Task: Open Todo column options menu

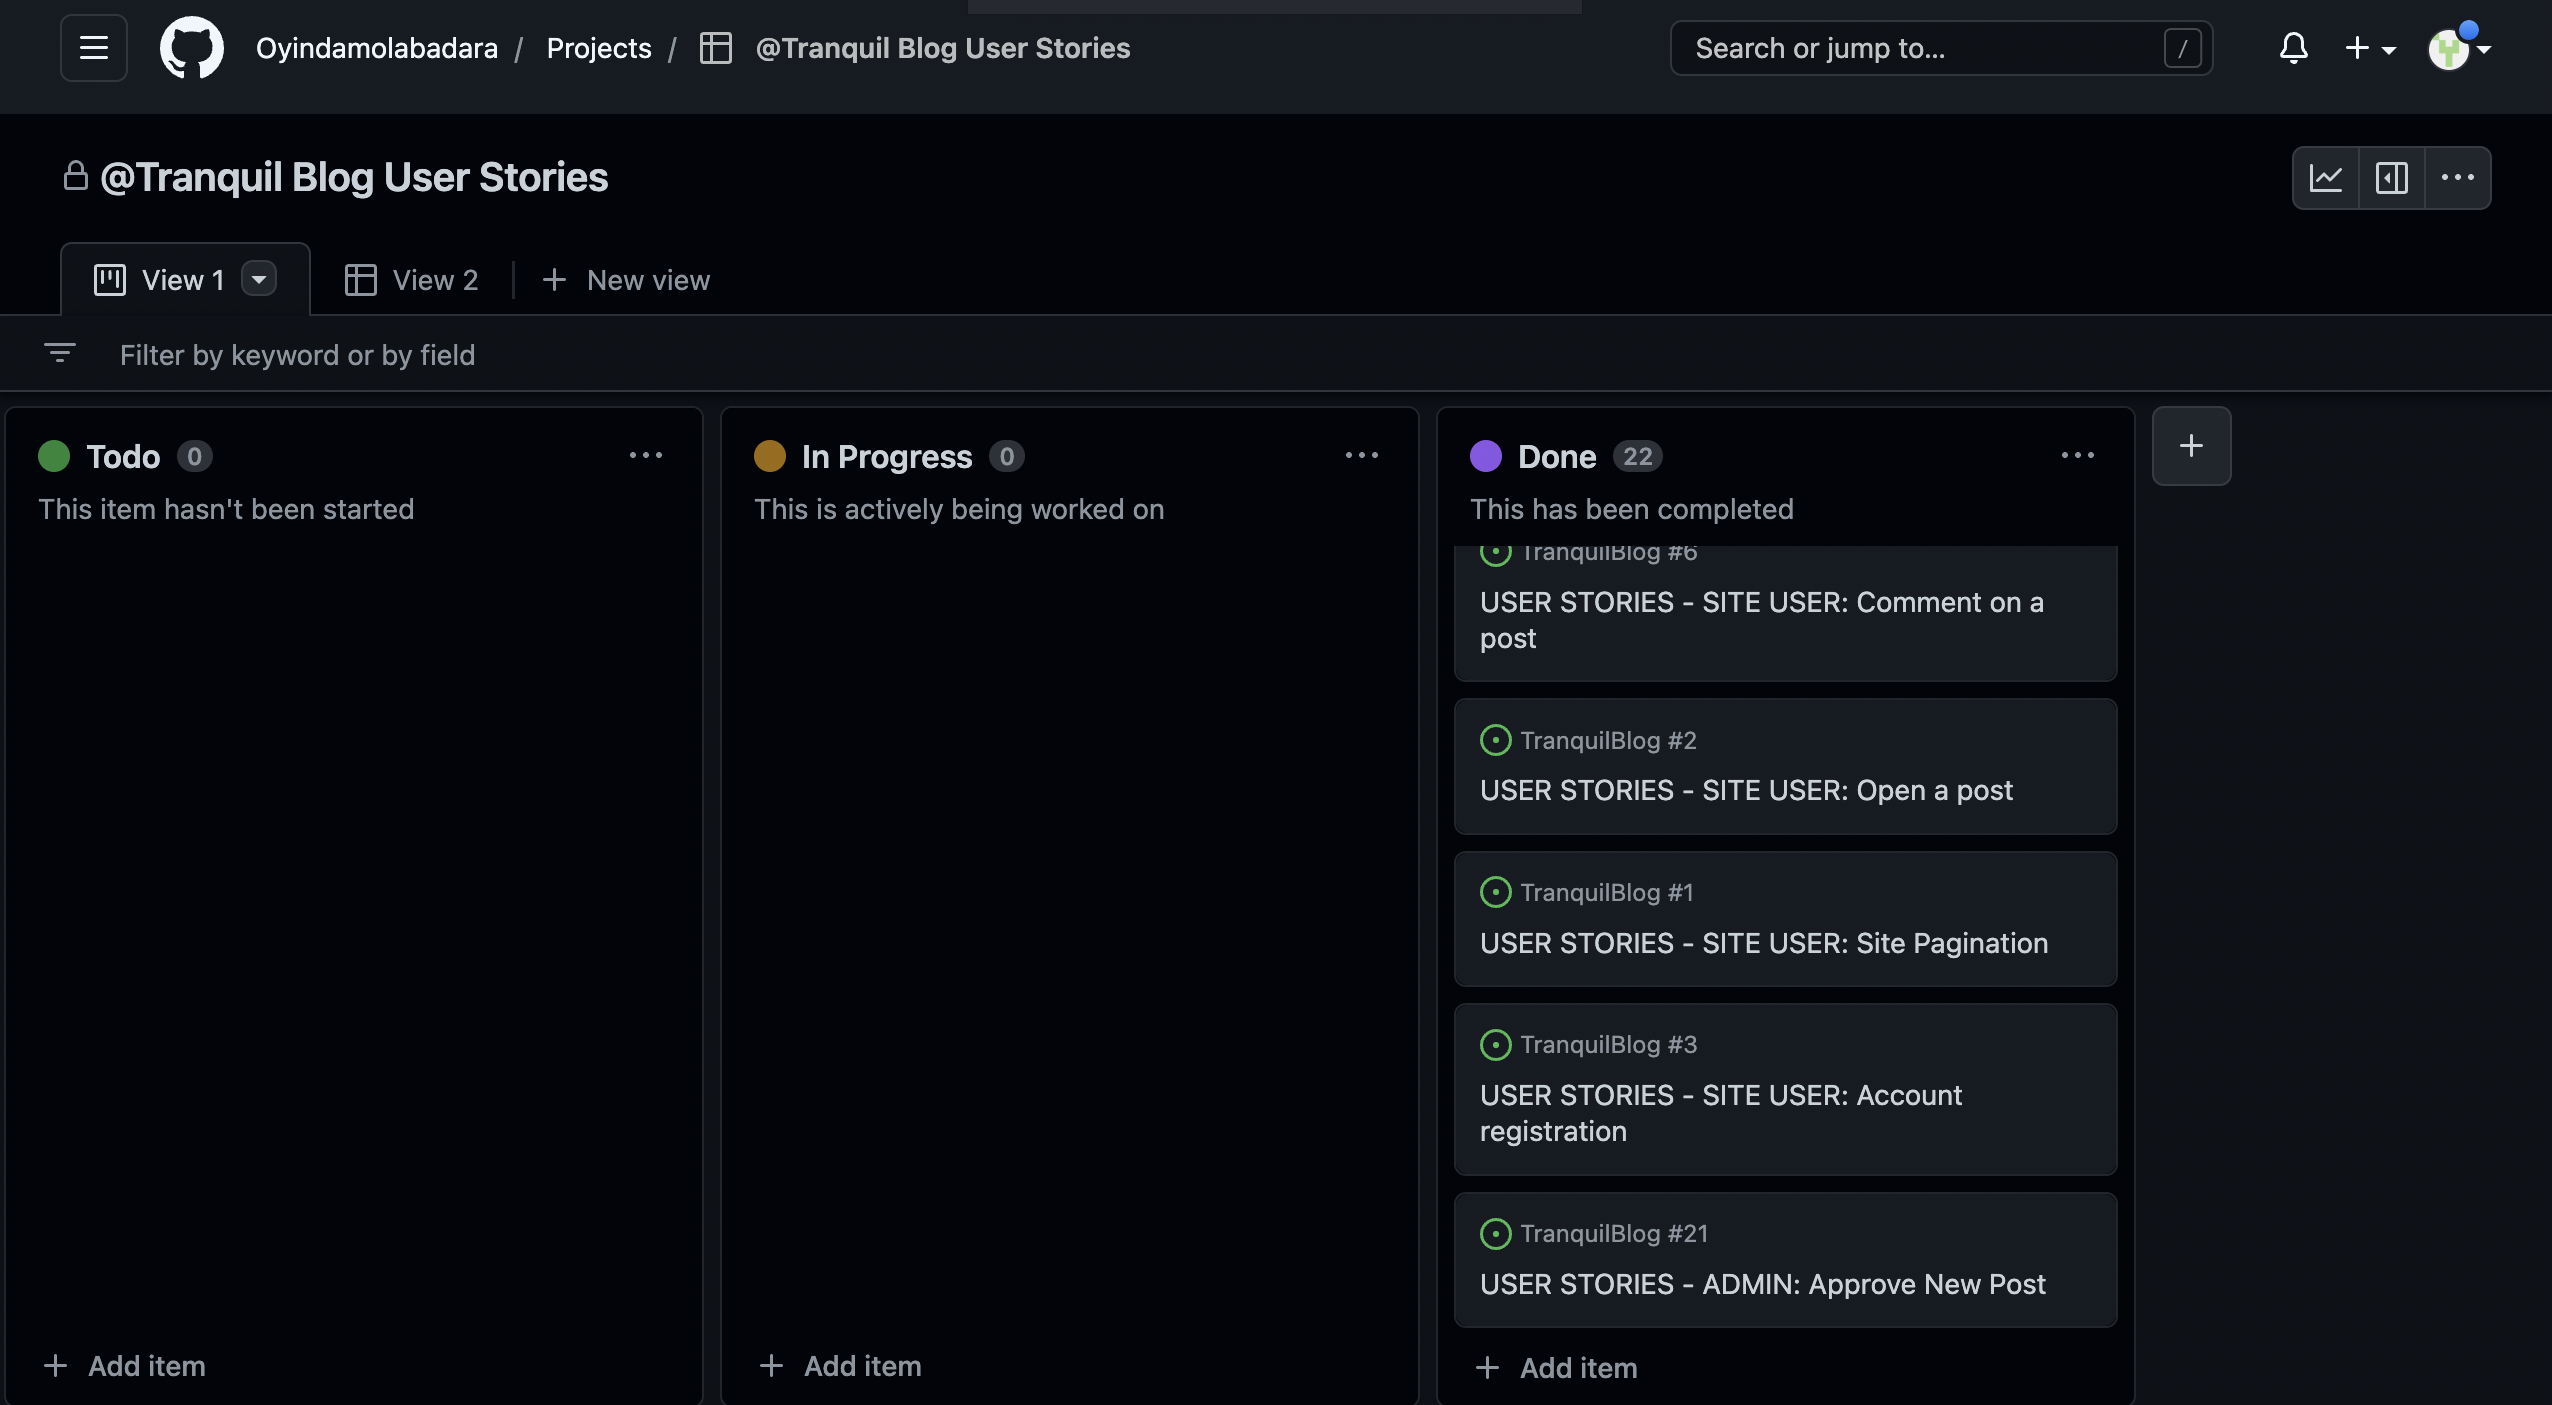Action: [645, 456]
